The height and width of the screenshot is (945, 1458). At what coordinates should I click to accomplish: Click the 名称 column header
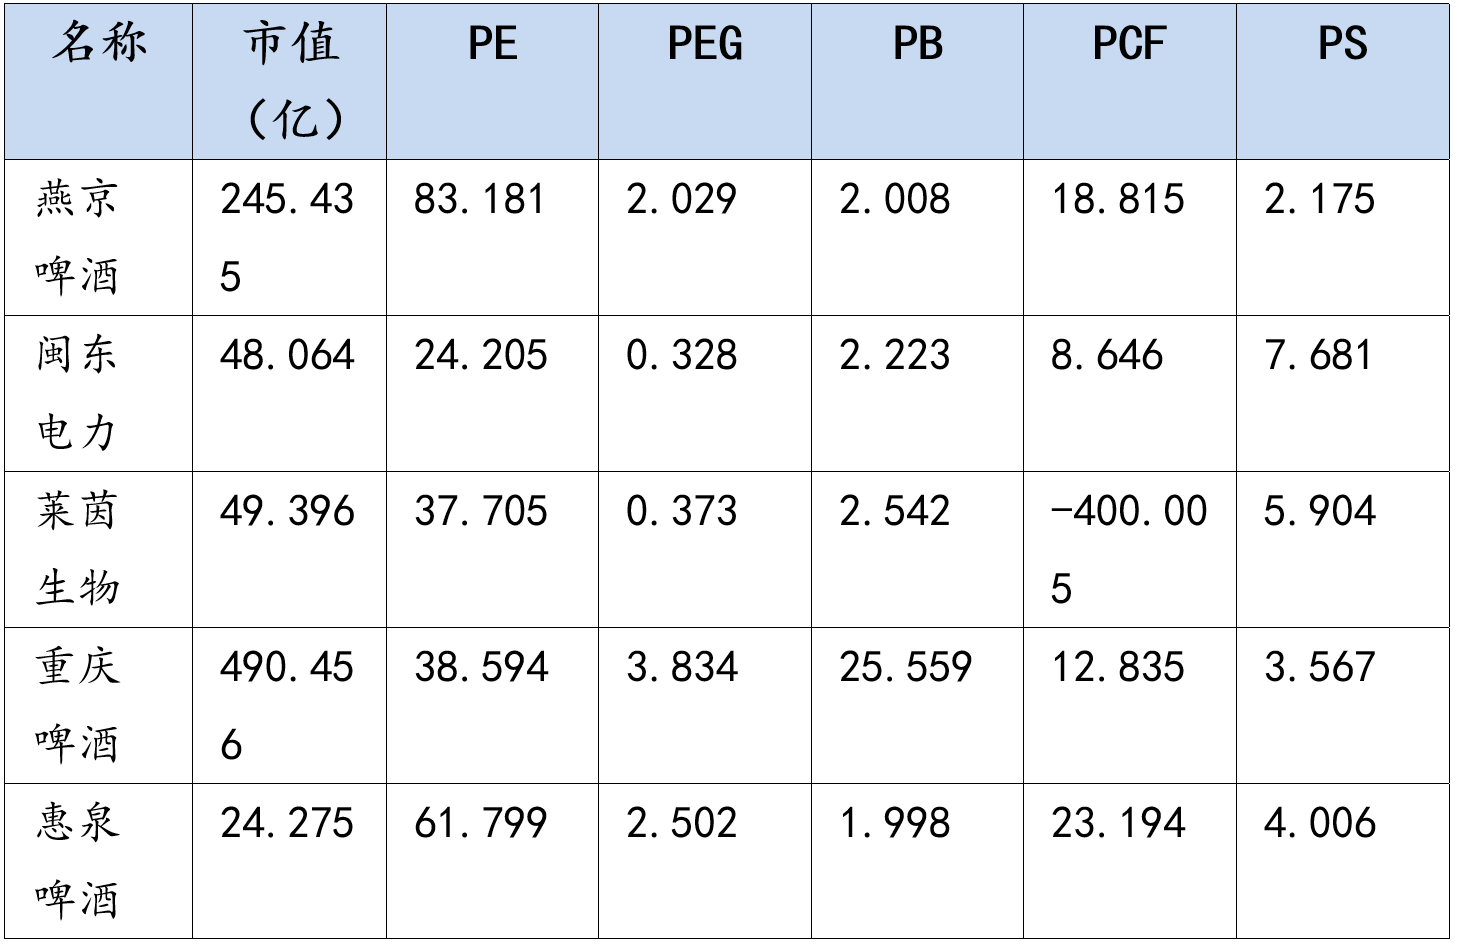pos(98,44)
